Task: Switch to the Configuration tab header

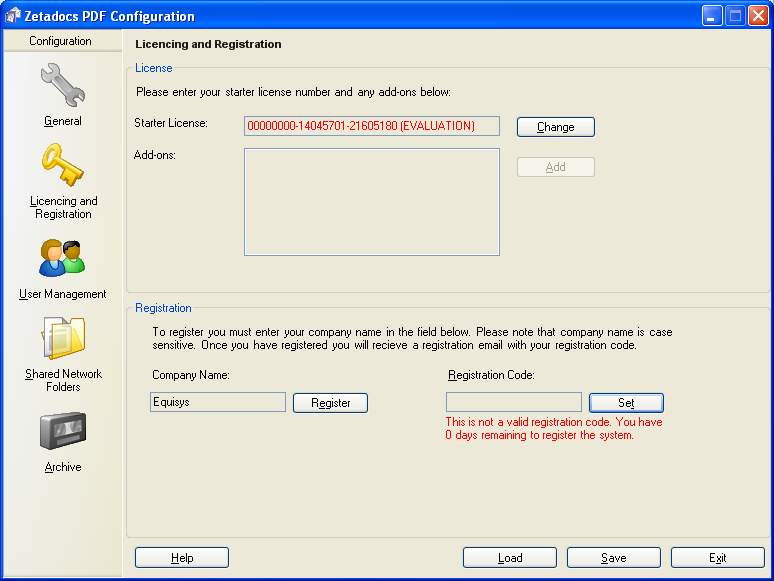Action: (x=60, y=41)
